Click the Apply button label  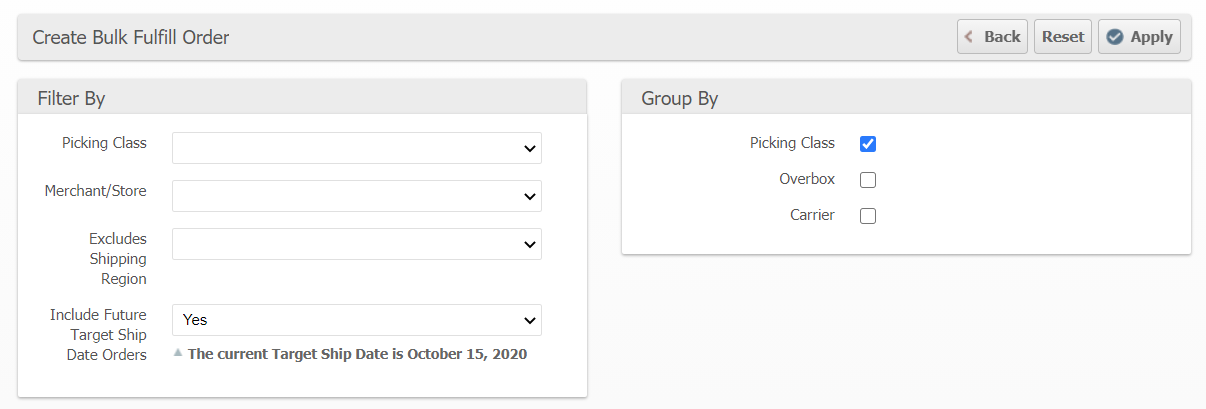point(1151,37)
